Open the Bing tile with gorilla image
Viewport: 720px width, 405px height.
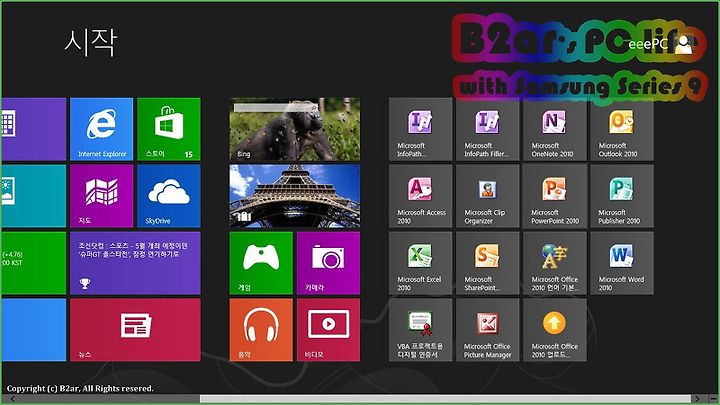pos(295,129)
